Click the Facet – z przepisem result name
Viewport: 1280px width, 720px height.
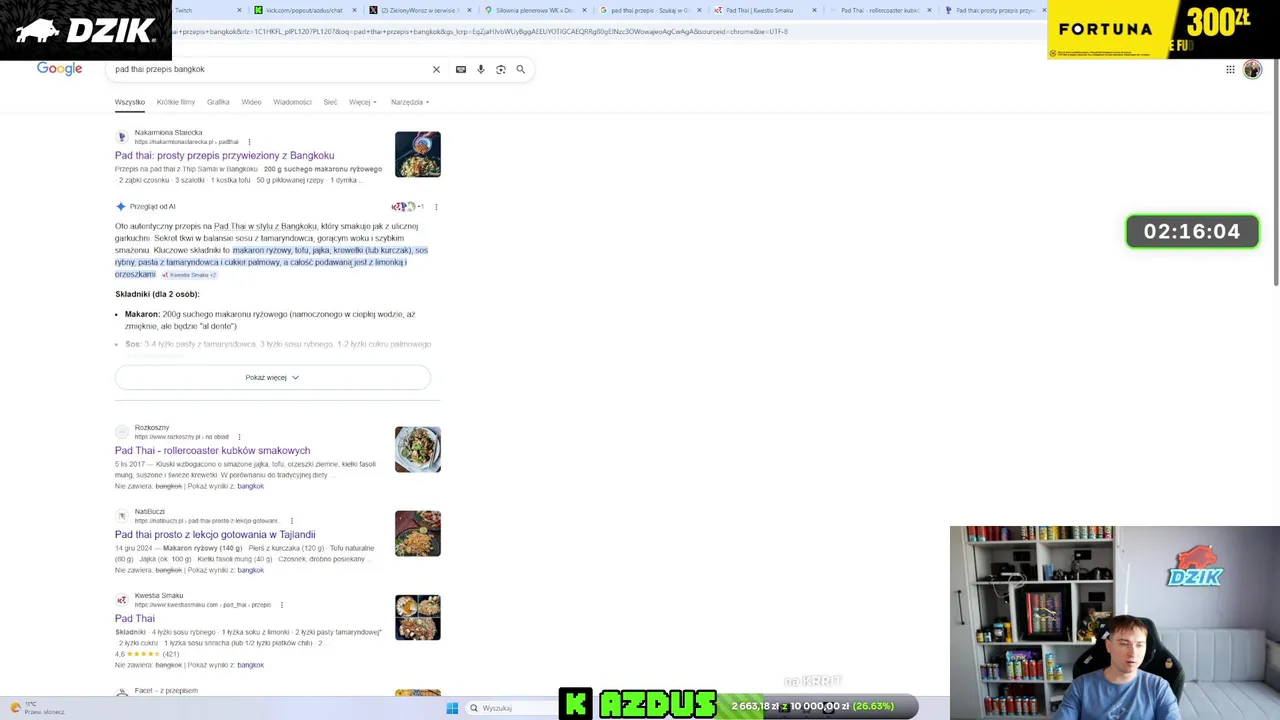coord(166,691)
